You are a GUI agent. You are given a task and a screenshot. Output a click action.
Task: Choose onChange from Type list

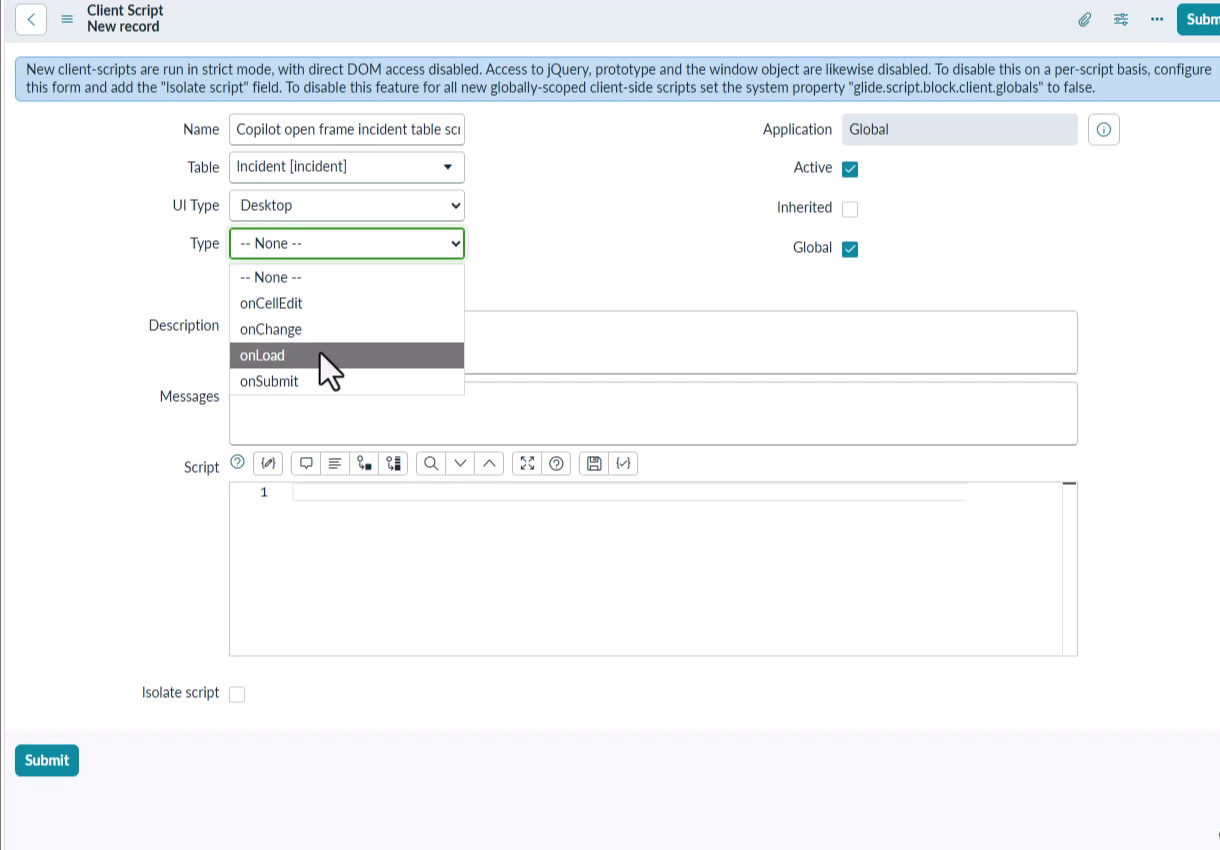pyautogui.click(x=347, y=329)
